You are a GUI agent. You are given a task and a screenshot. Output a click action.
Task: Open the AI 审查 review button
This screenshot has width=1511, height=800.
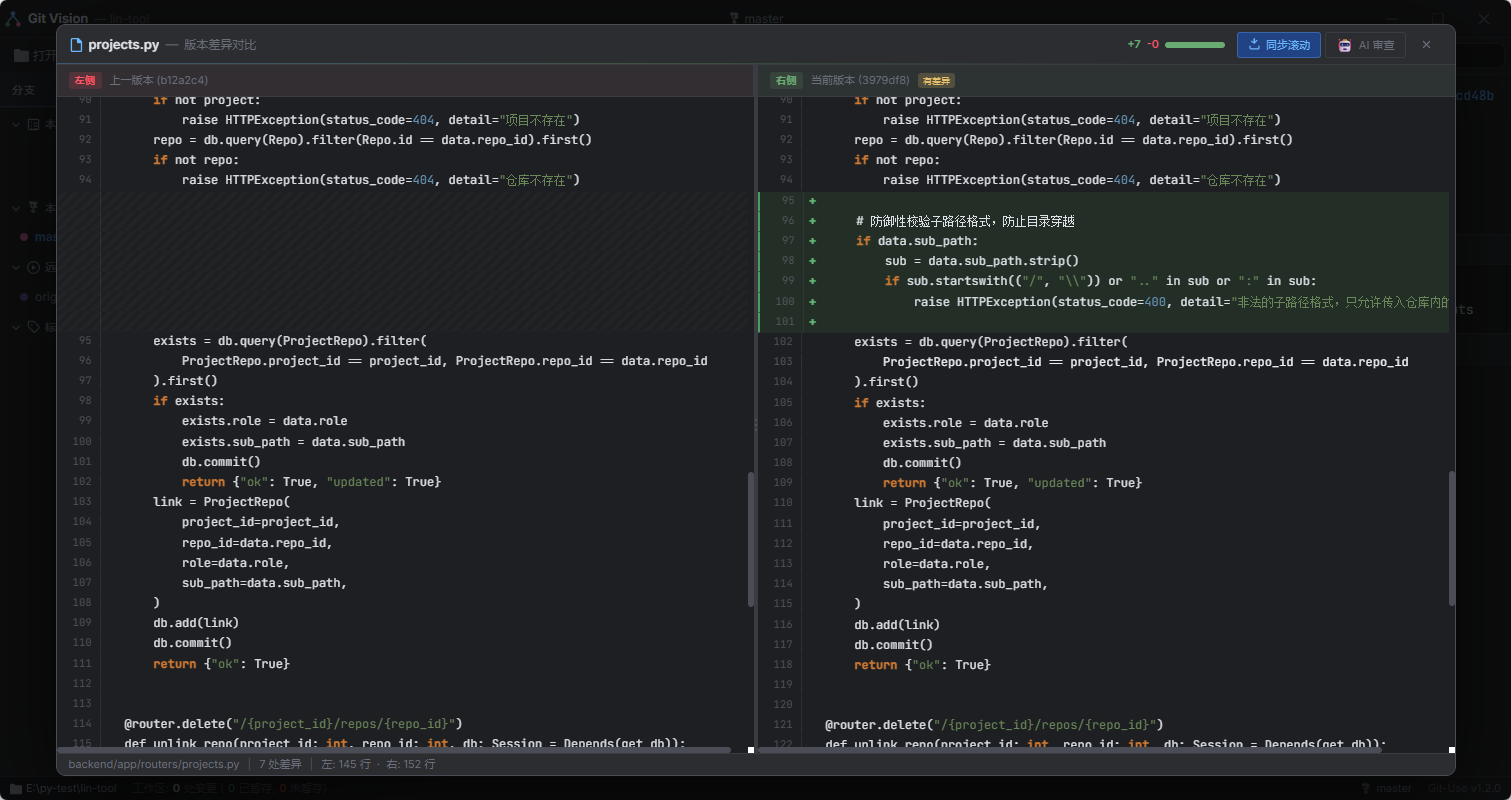(1365, 45)
